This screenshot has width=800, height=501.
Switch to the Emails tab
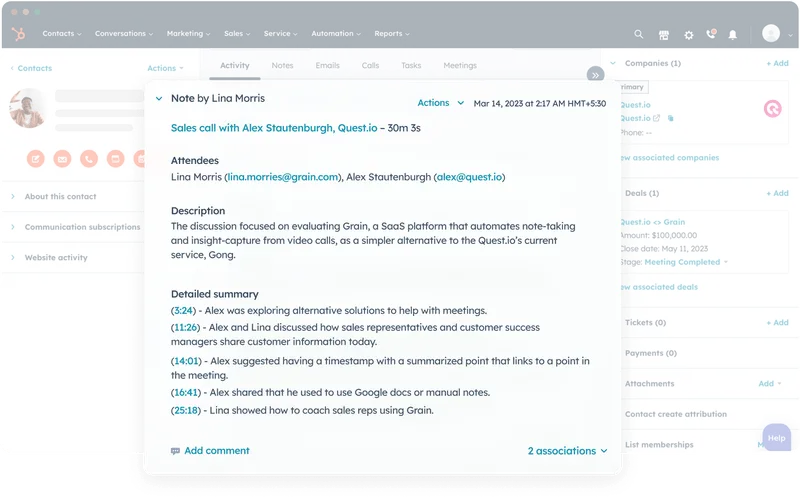(328, 65)
